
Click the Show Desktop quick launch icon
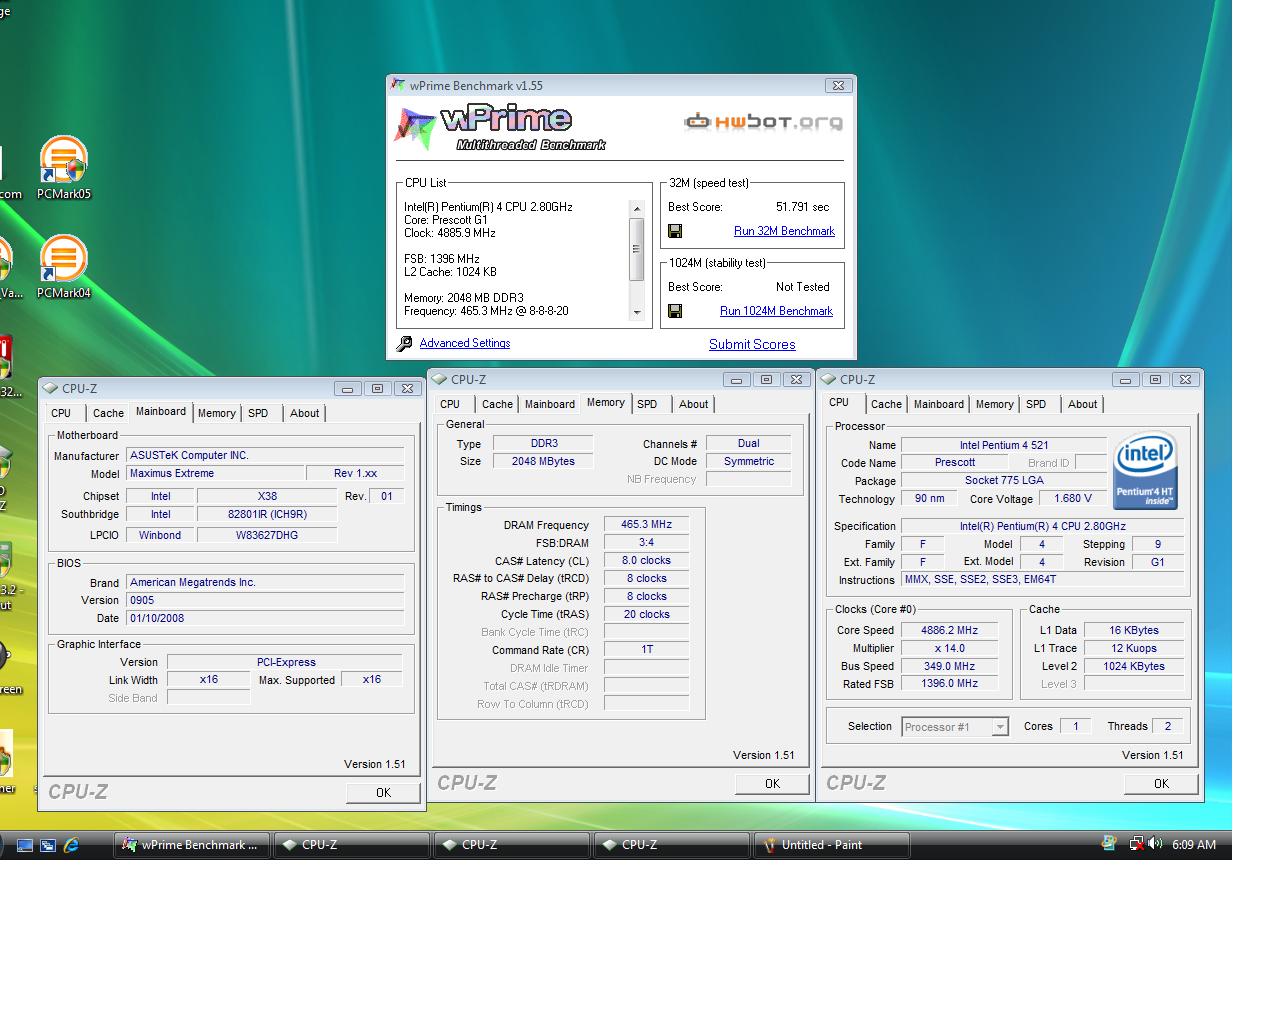coord(26,845)
